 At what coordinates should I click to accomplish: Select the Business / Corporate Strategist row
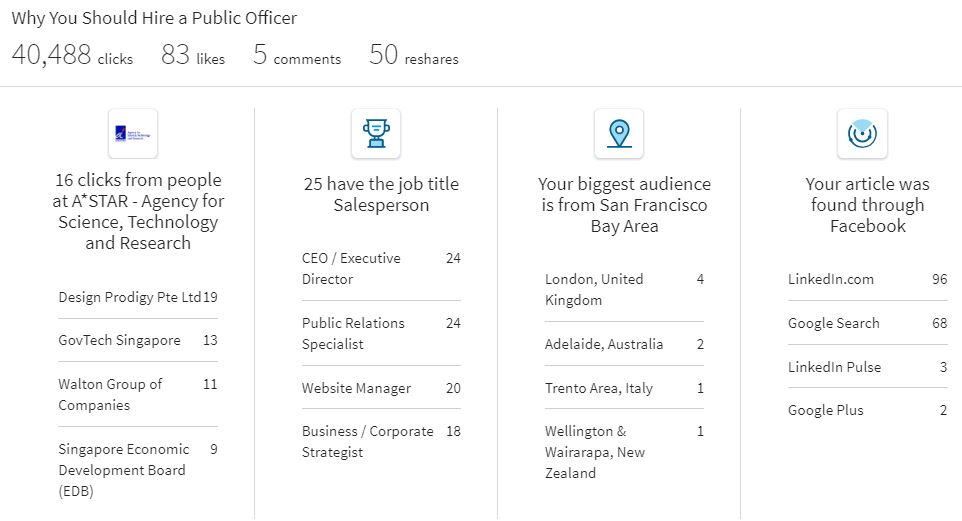click(381, 441)
